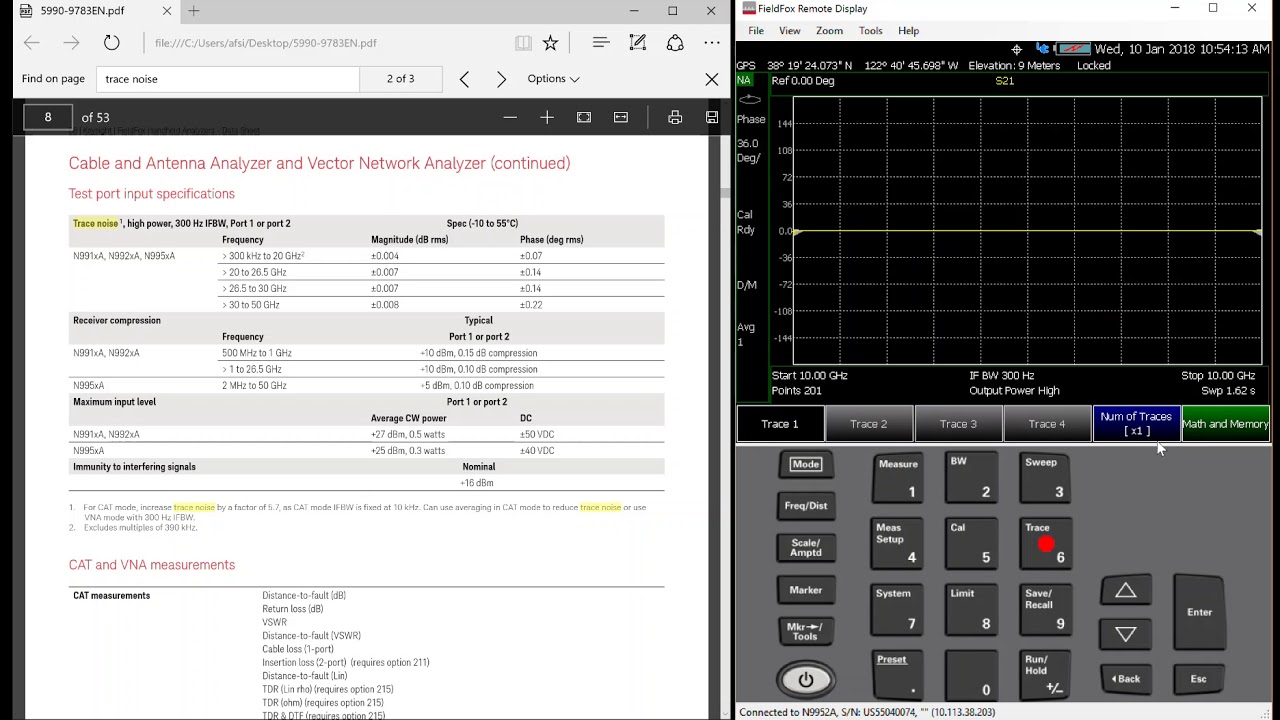This screenshot has height=720, width=1280.
Task: Open the Reading view book icon
Action: (523, 43)
